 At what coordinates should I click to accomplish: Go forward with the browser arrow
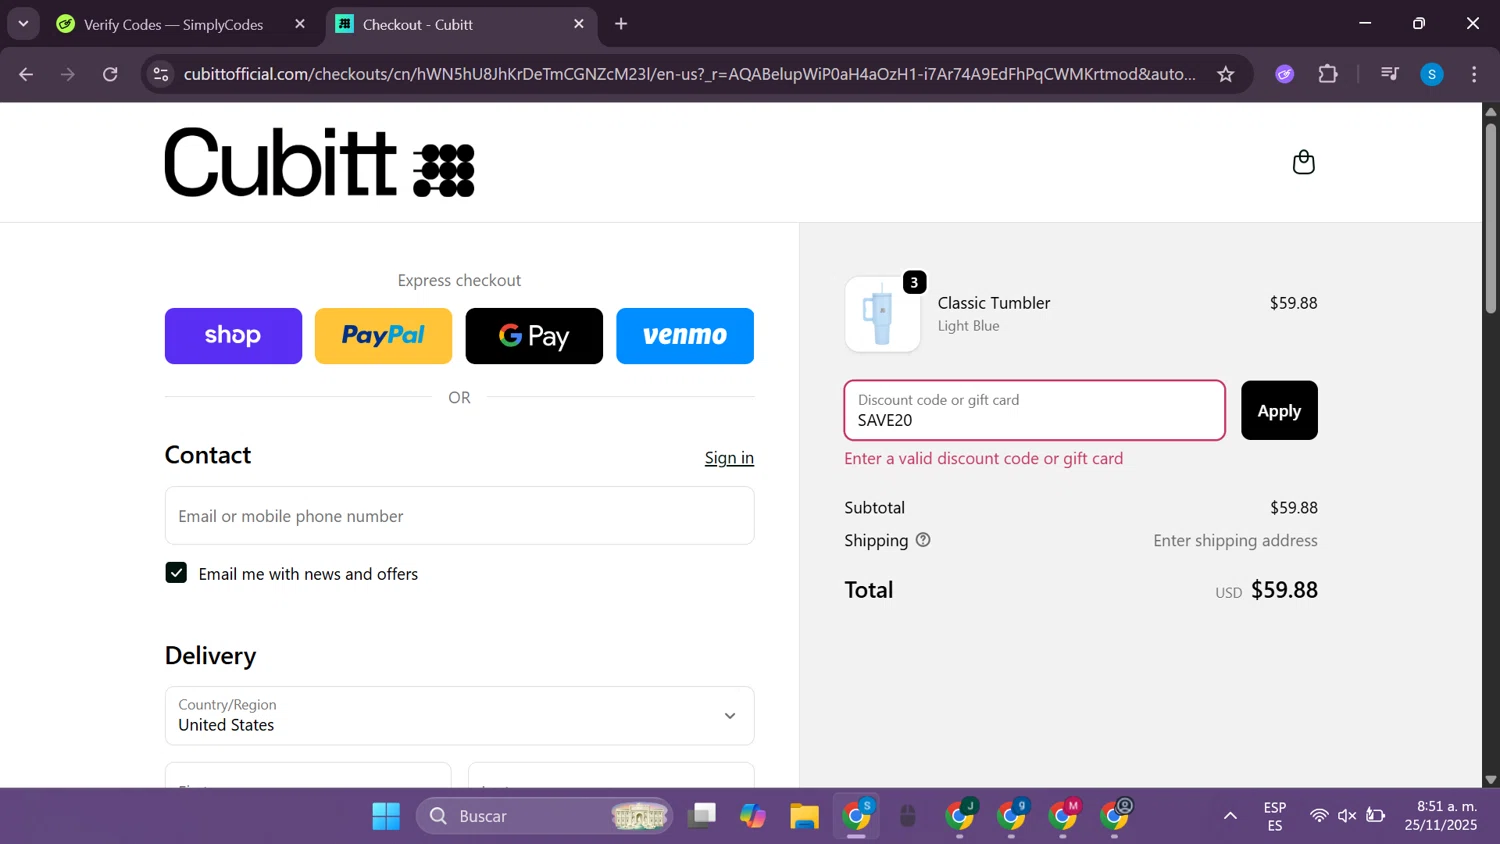coord(68,74)
